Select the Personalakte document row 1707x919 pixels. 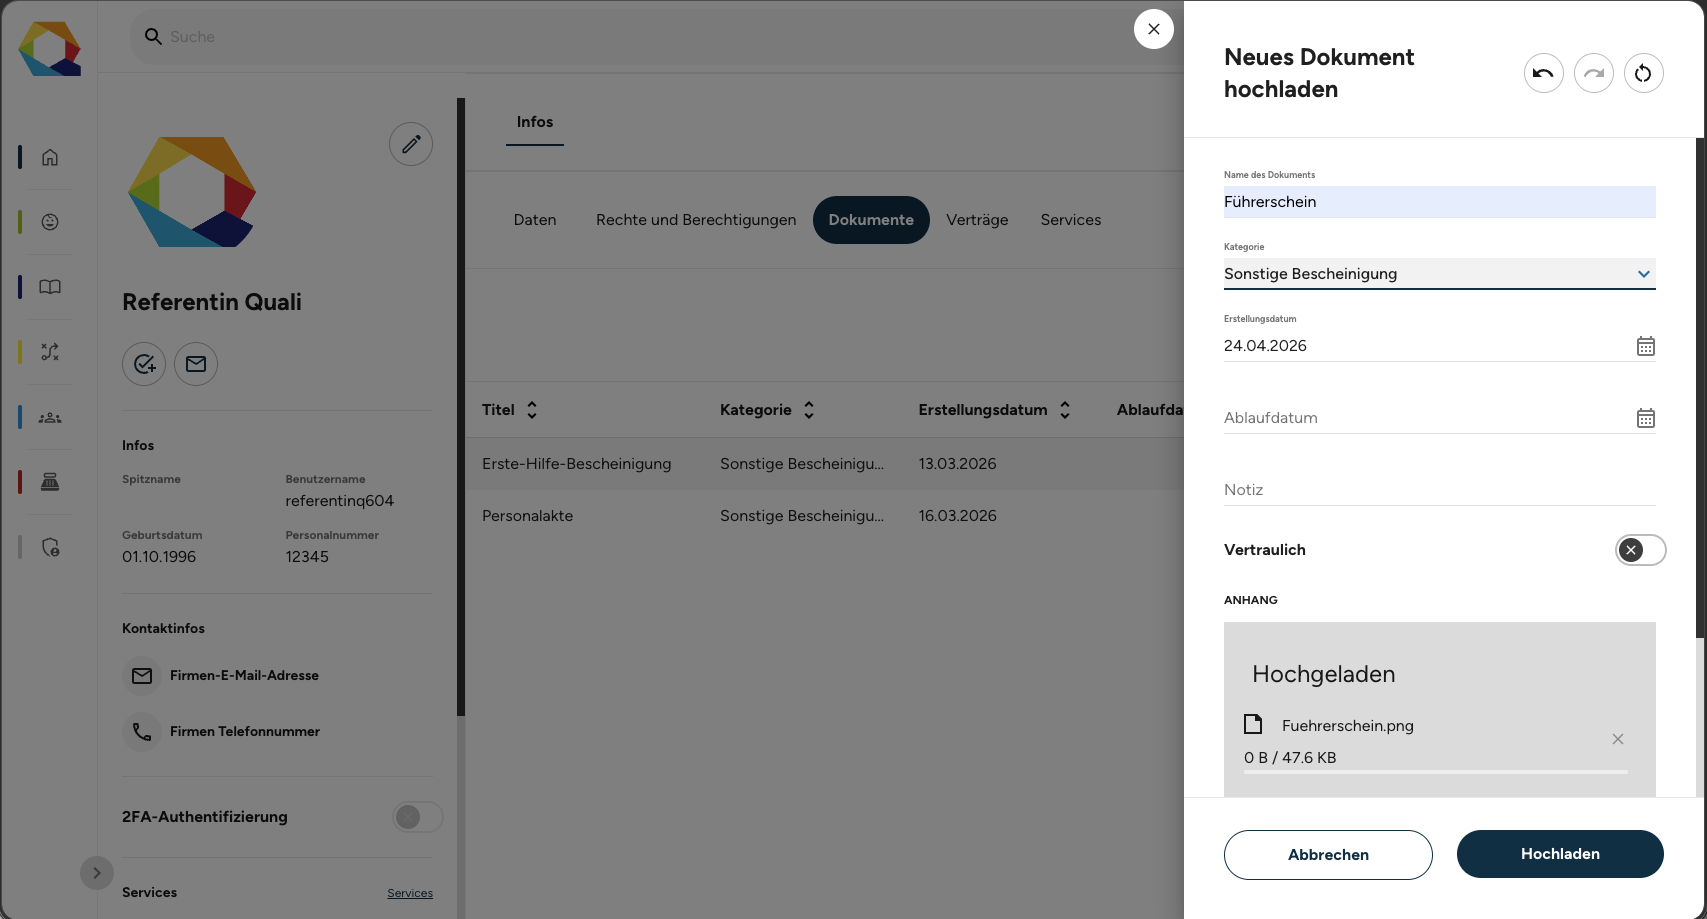click(825, 516)
